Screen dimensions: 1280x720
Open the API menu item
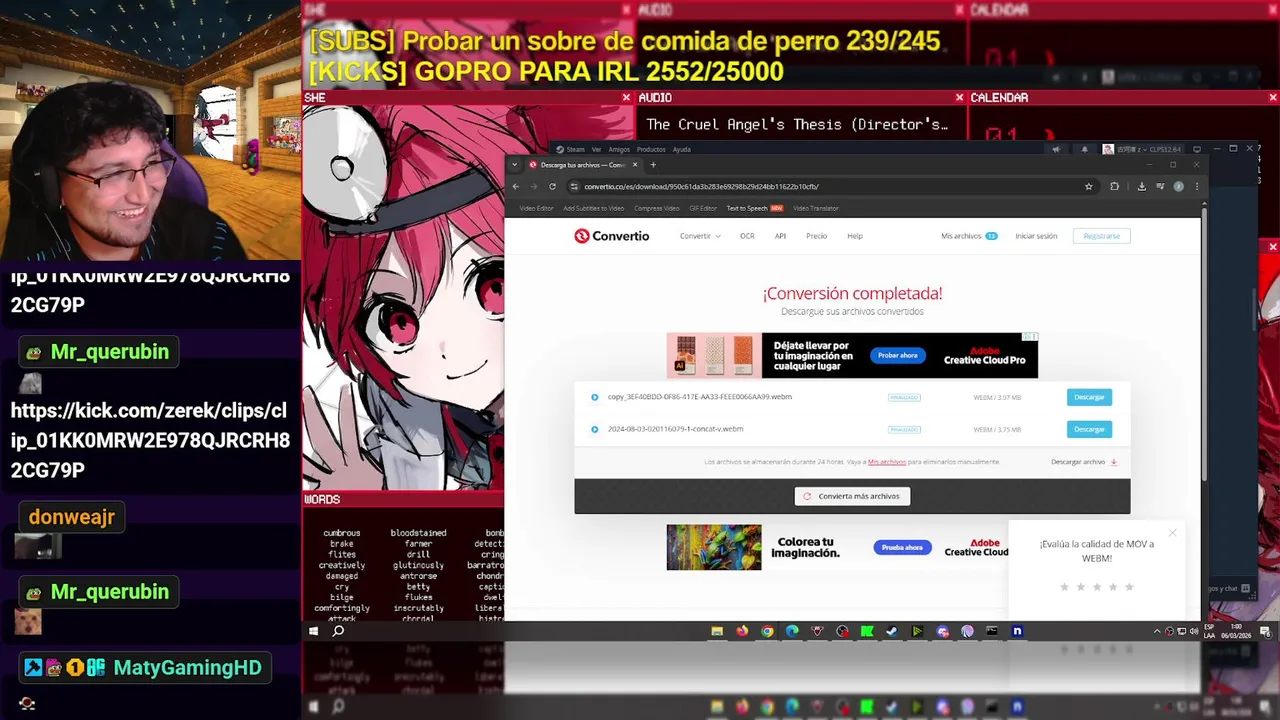(x=780, y=236)
